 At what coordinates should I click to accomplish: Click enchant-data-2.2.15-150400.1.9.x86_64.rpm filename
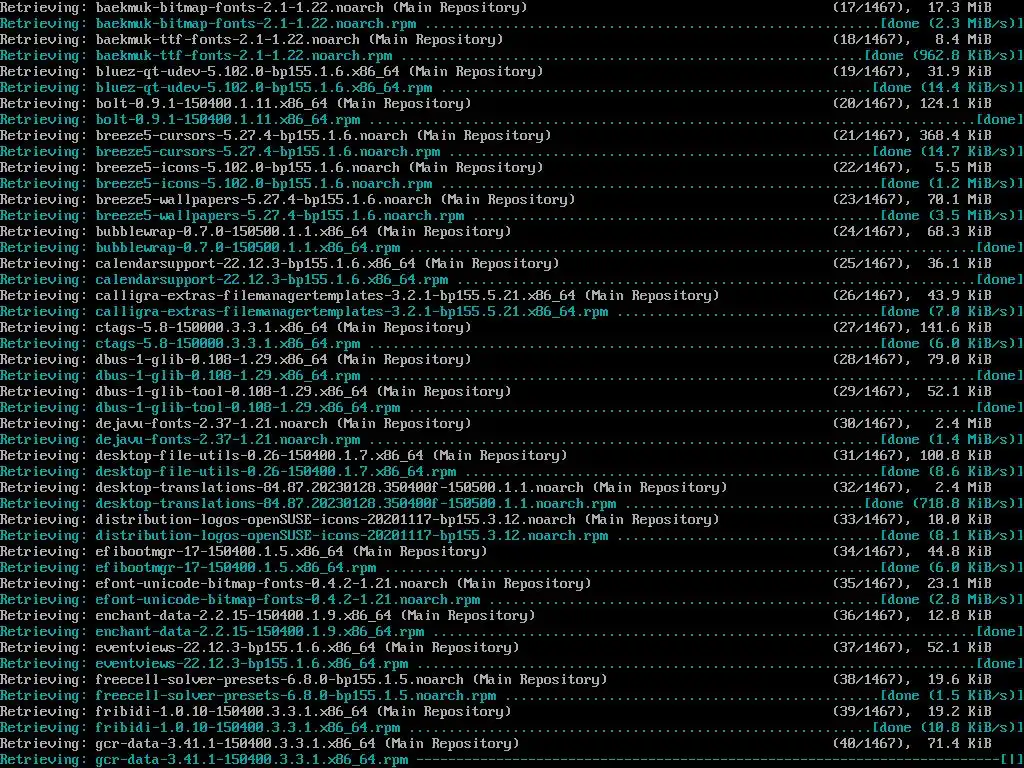(x=260, y=632)
